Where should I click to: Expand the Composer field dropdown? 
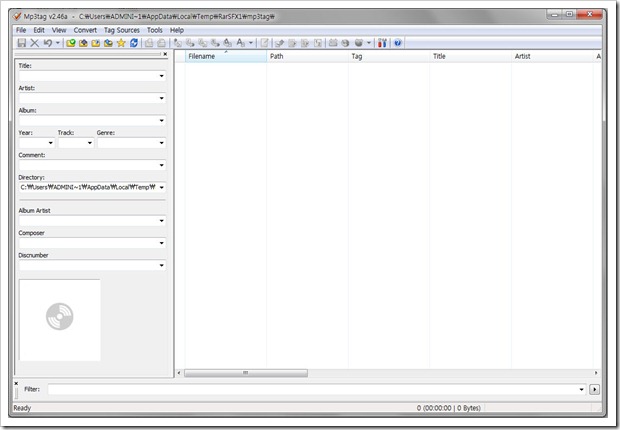(161, 243)
